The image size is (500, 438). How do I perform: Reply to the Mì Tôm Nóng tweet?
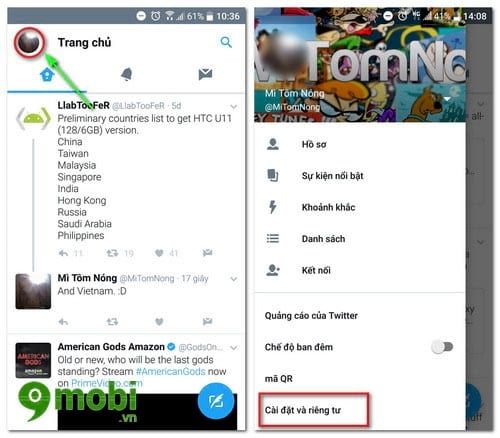click(63, 322)
